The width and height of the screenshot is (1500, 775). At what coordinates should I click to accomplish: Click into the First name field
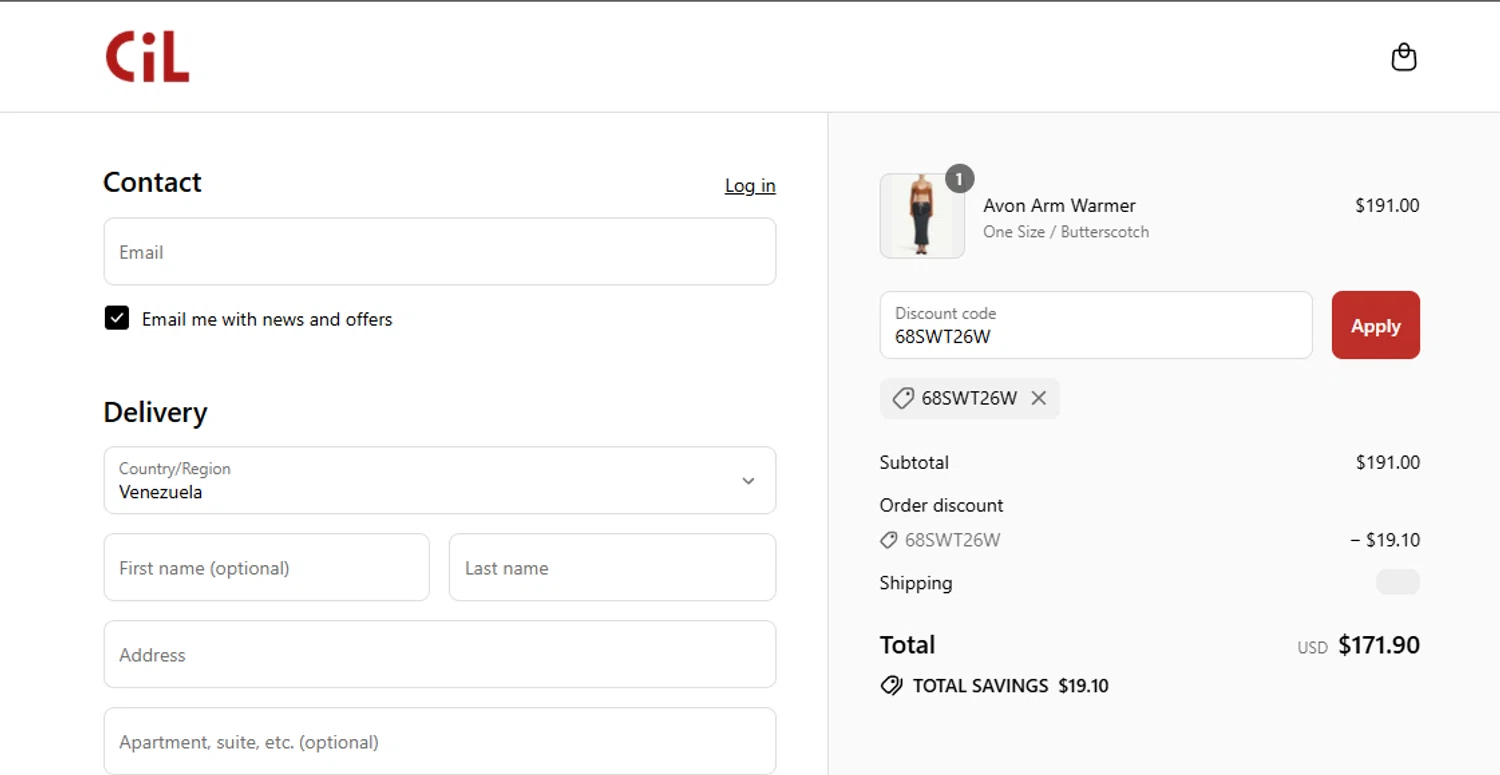266,568
